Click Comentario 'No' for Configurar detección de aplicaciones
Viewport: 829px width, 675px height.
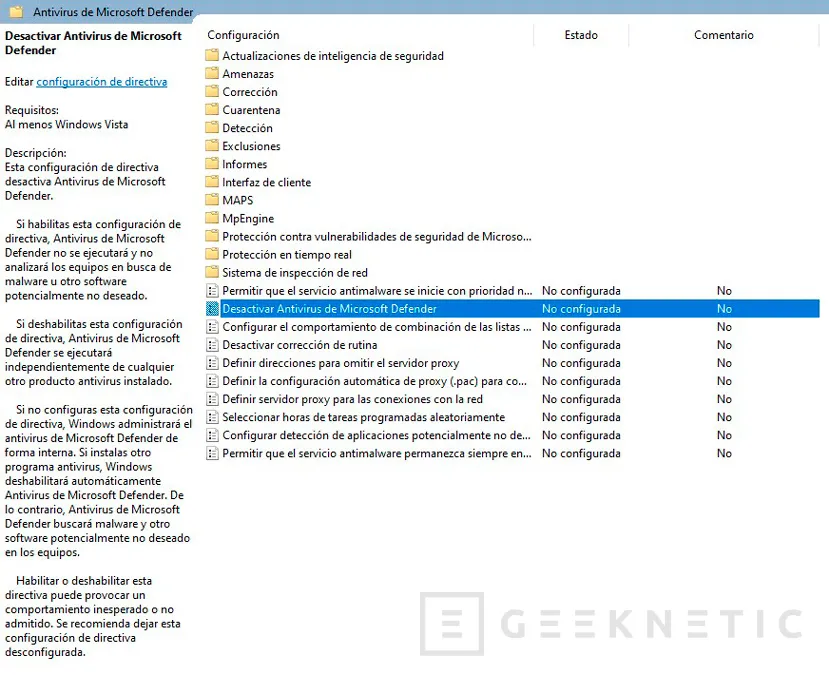point(724,435)
